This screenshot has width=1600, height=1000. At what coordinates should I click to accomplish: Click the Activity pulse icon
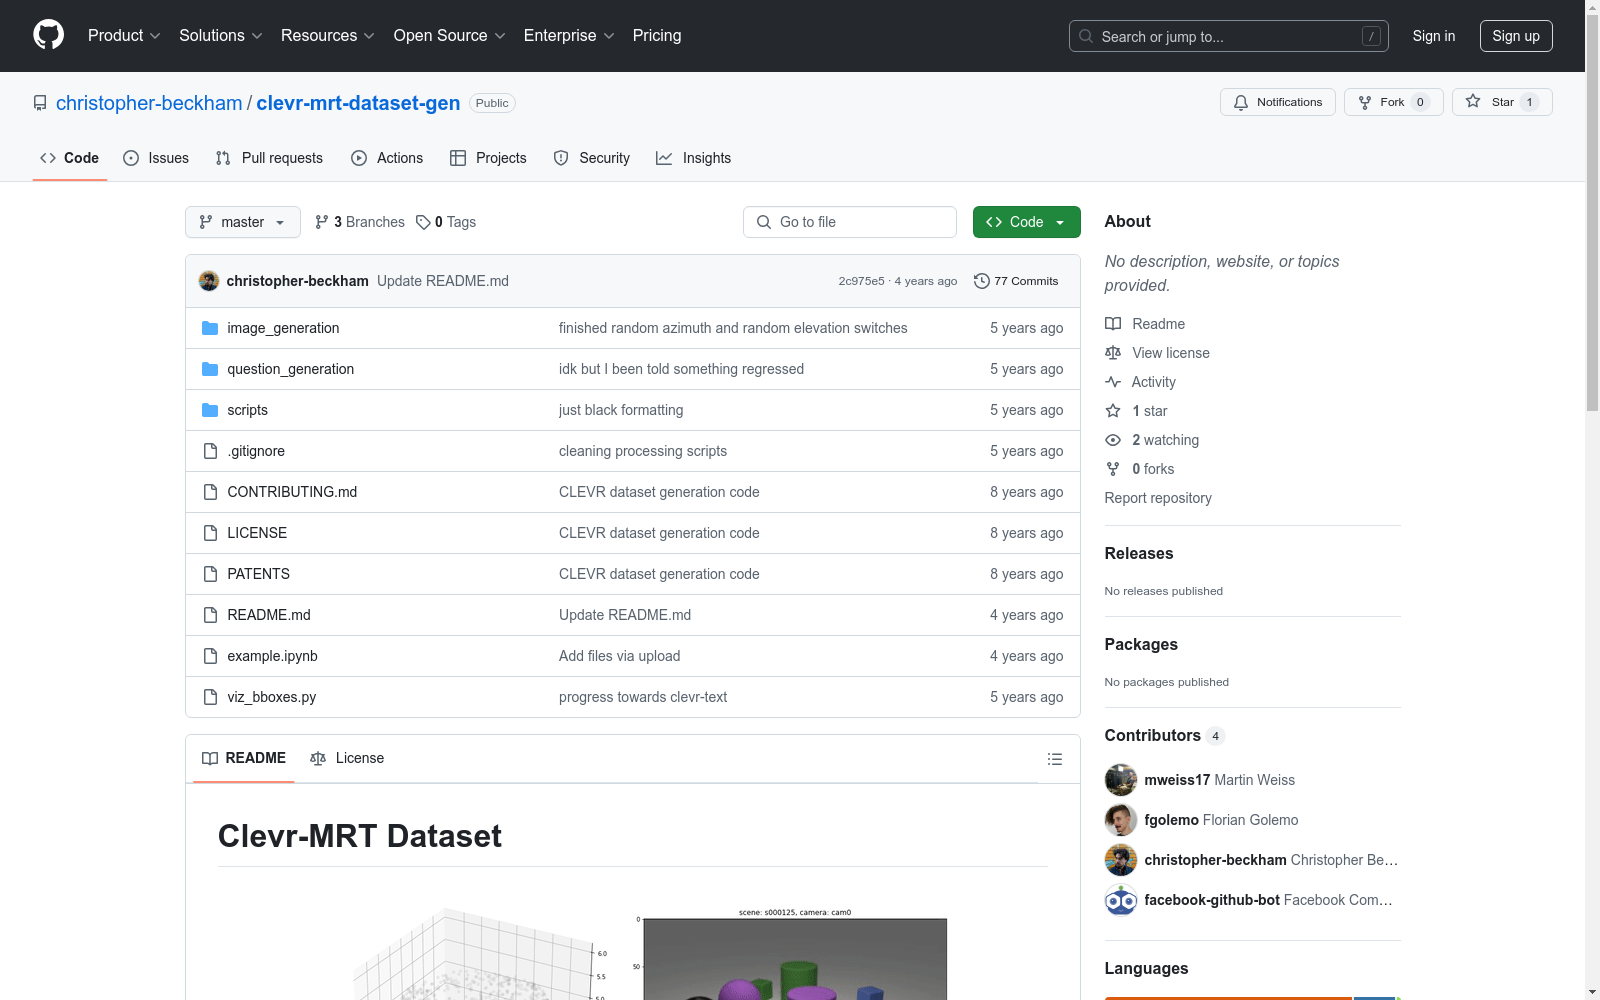click(1113, 382)
